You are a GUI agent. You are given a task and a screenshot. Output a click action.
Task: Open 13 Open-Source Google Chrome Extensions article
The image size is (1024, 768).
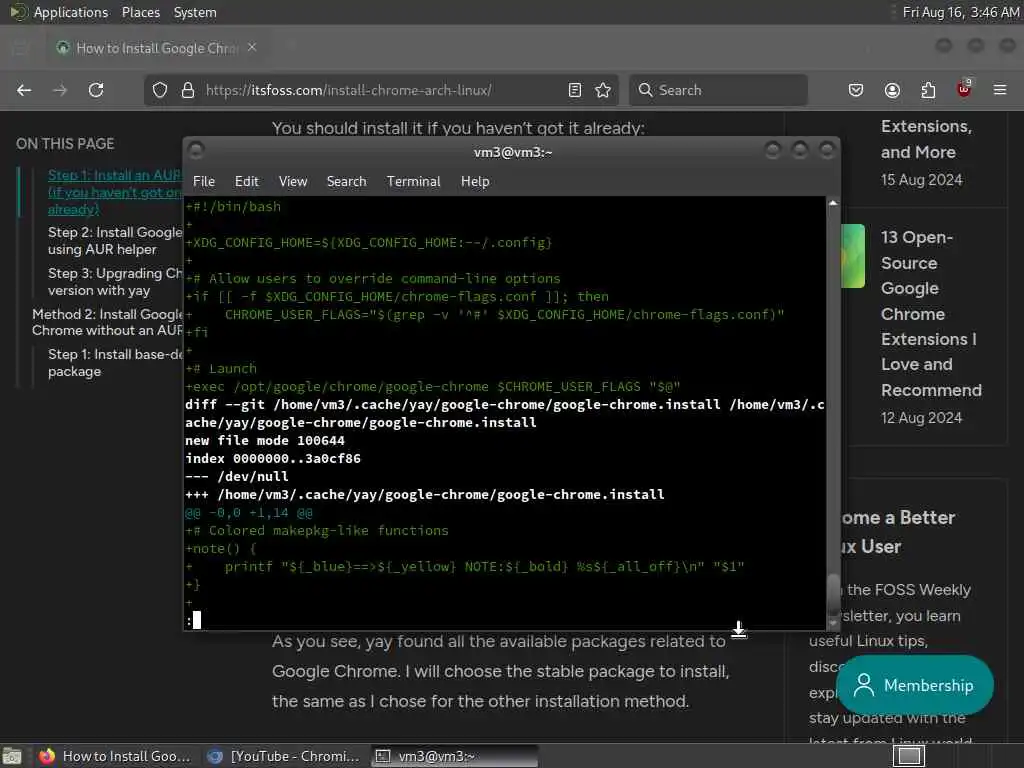(x=931, y=313)
